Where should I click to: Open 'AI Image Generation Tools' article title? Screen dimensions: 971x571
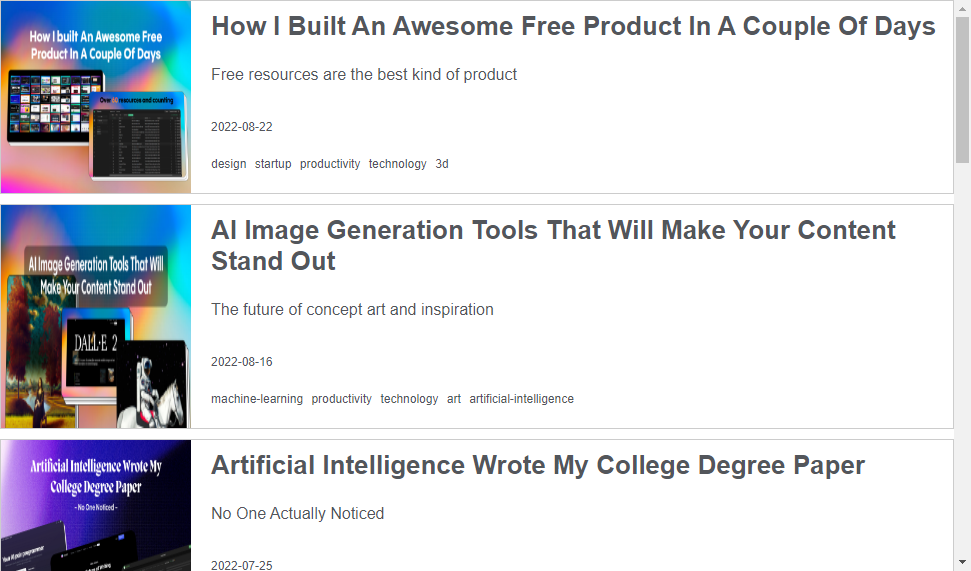553,245
